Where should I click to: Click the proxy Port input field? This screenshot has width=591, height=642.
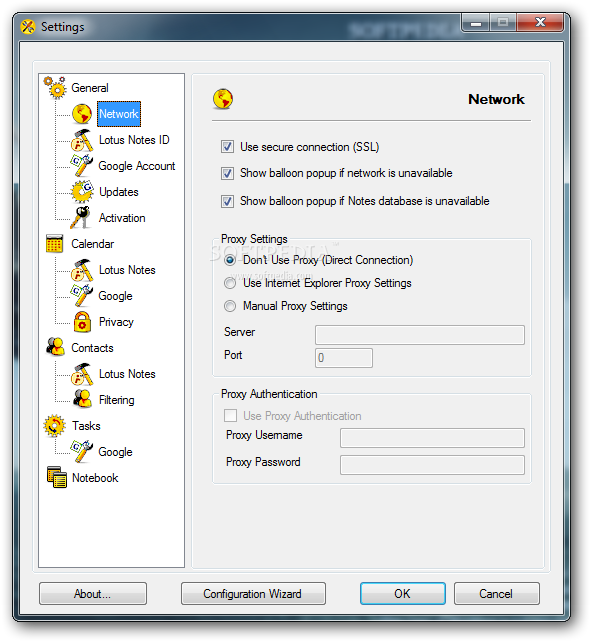pyautogui.click(x=344, y=358)
